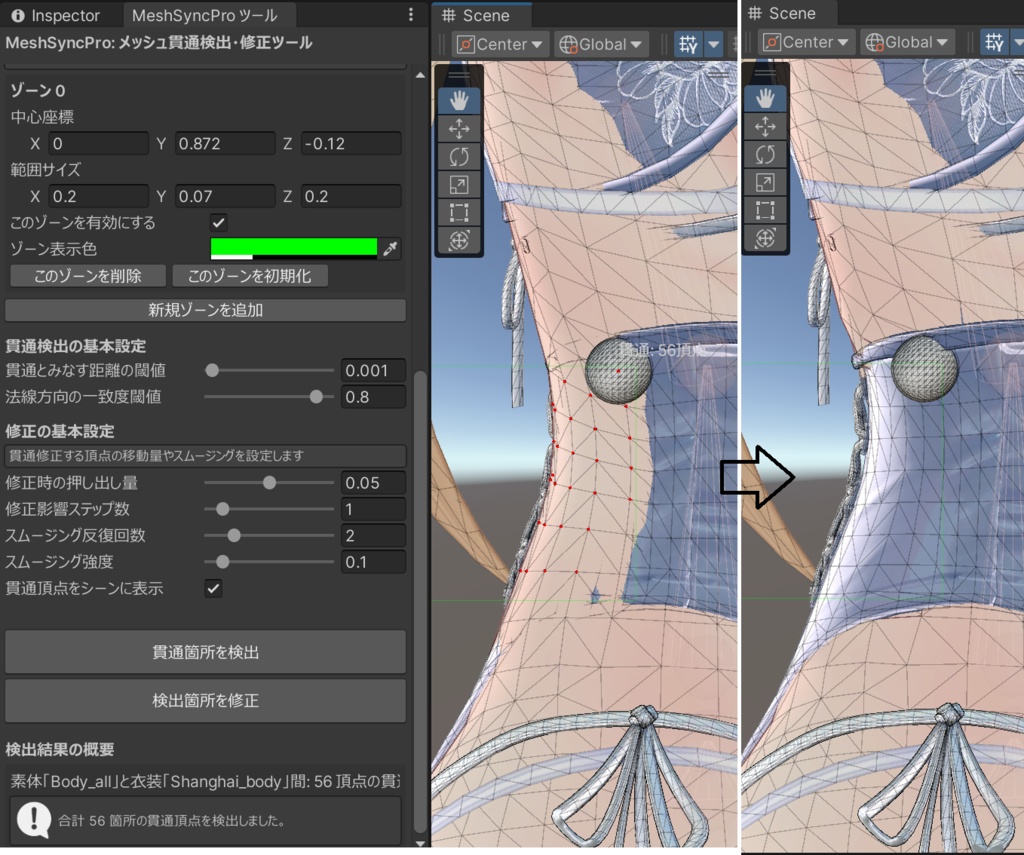
Task: Switch handle orientation using the Global dropdown
Action: pos(601,43)
